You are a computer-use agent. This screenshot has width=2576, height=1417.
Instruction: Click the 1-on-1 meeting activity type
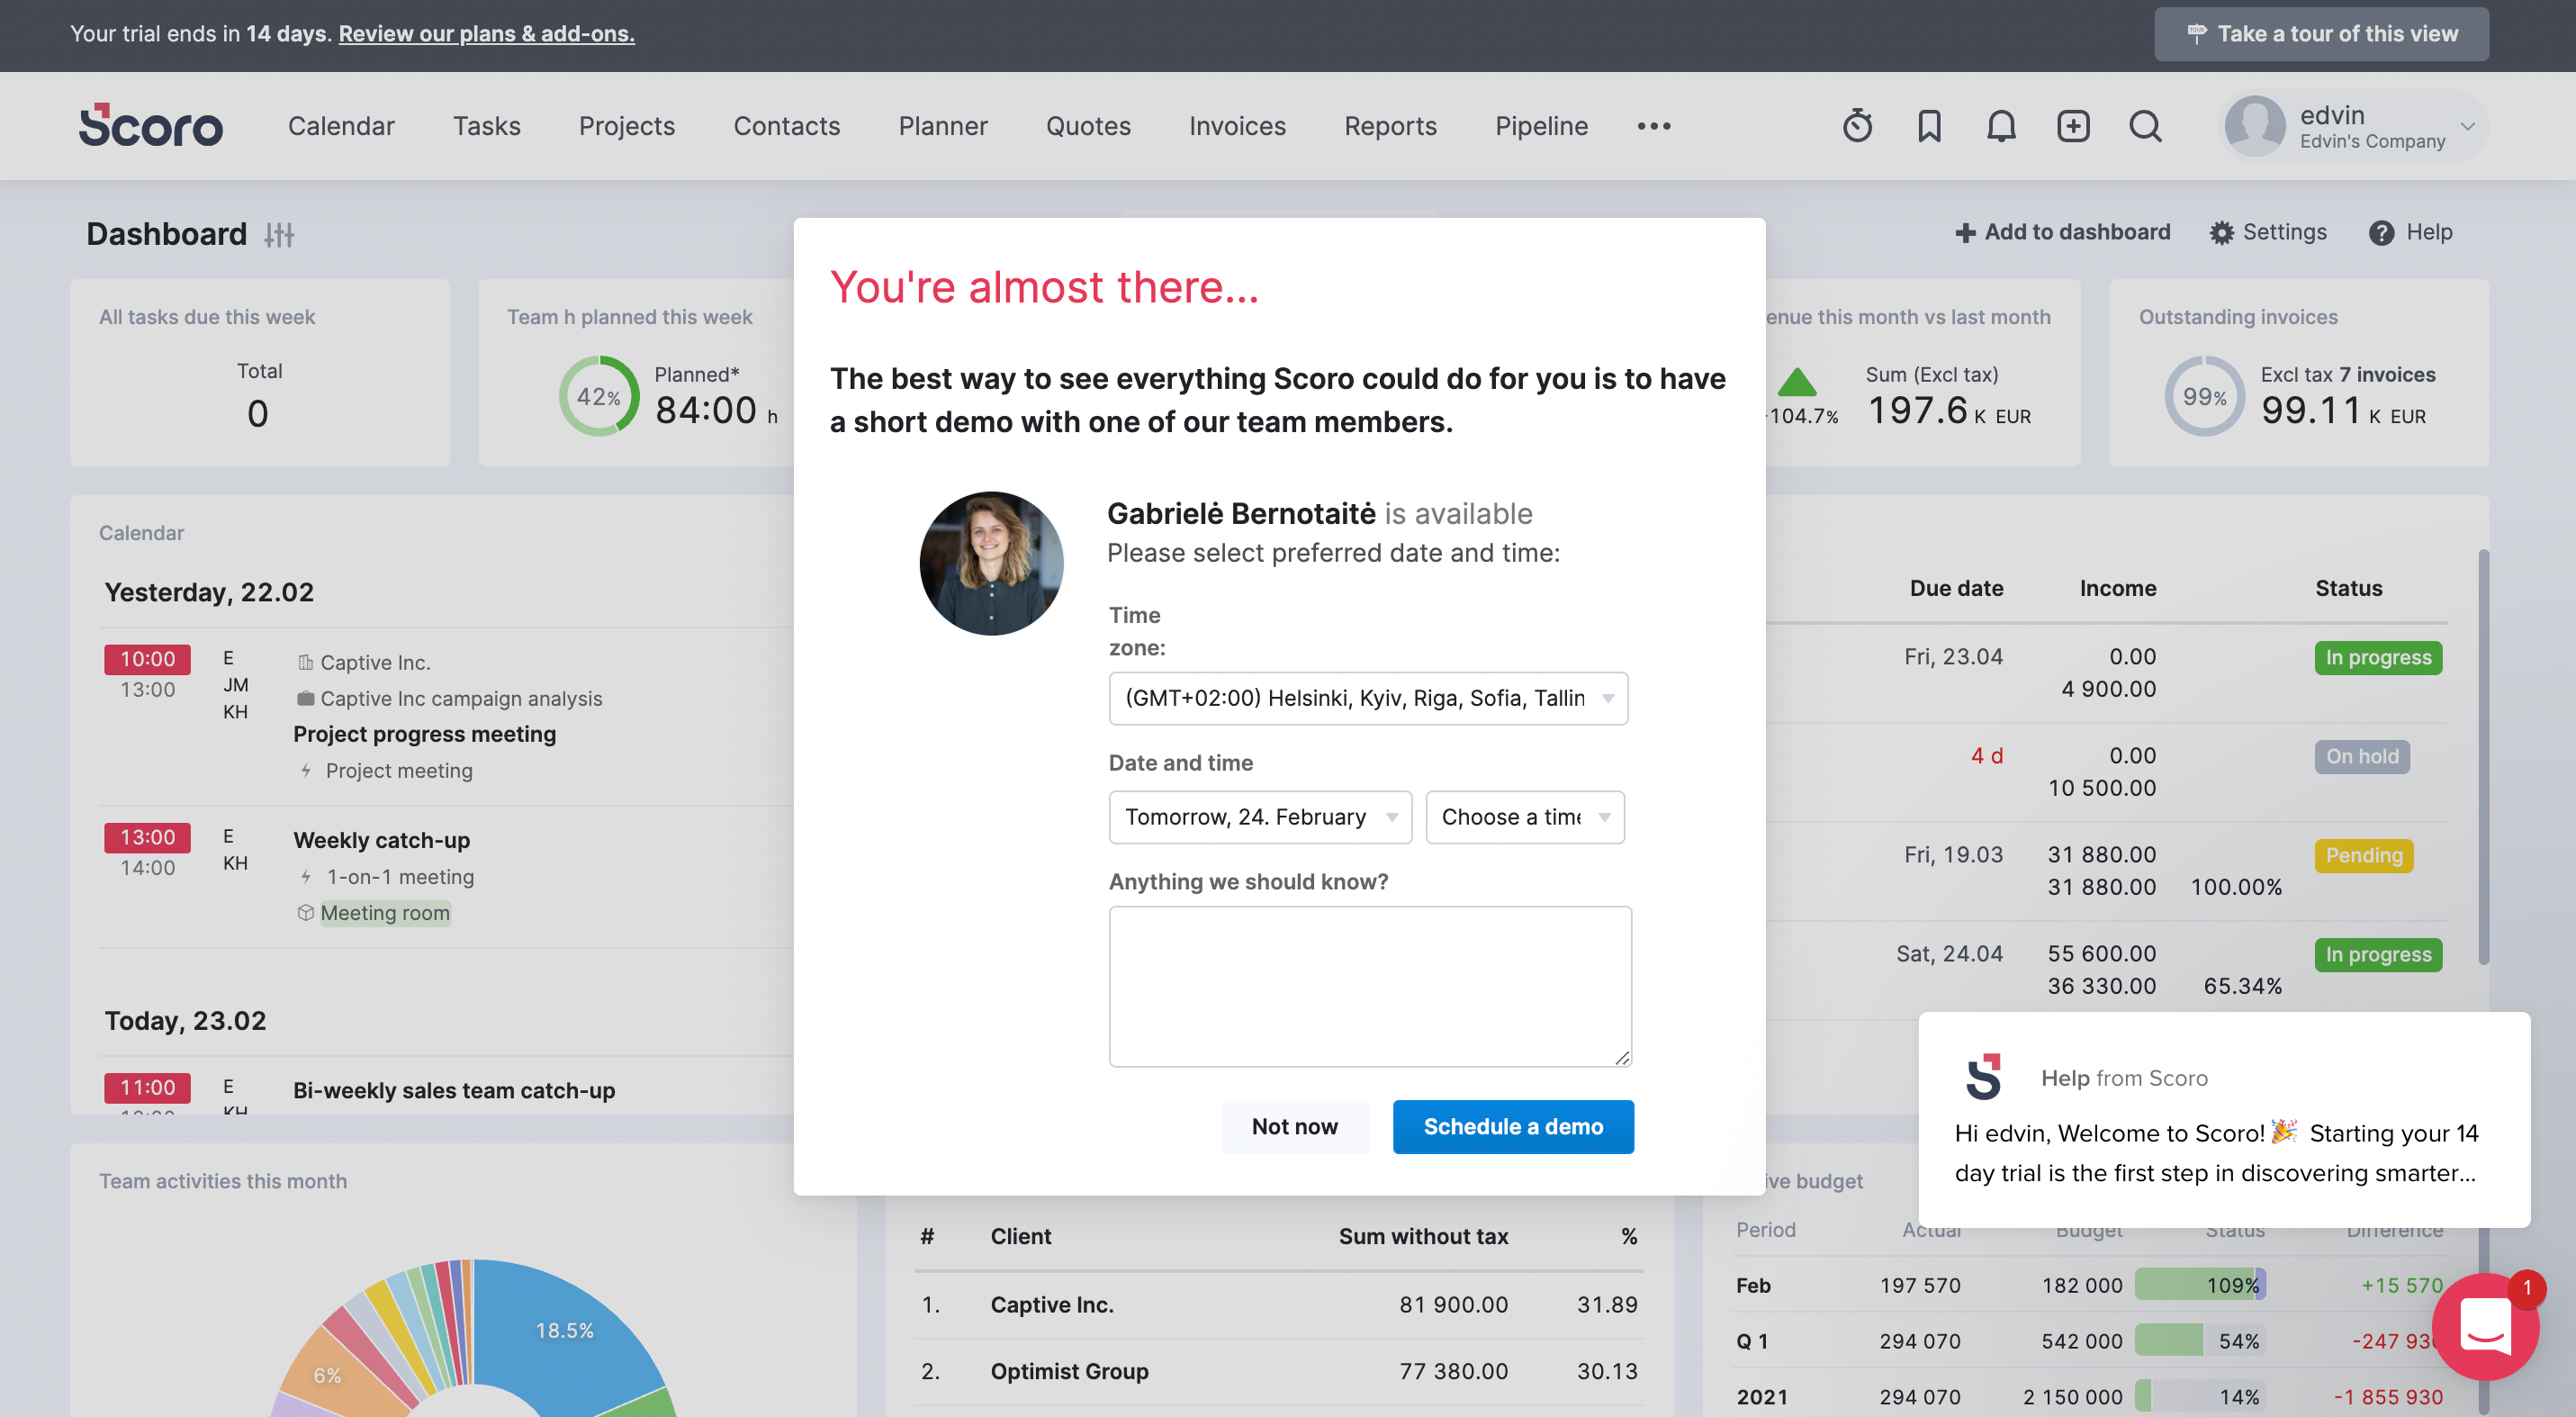point(400,876)
